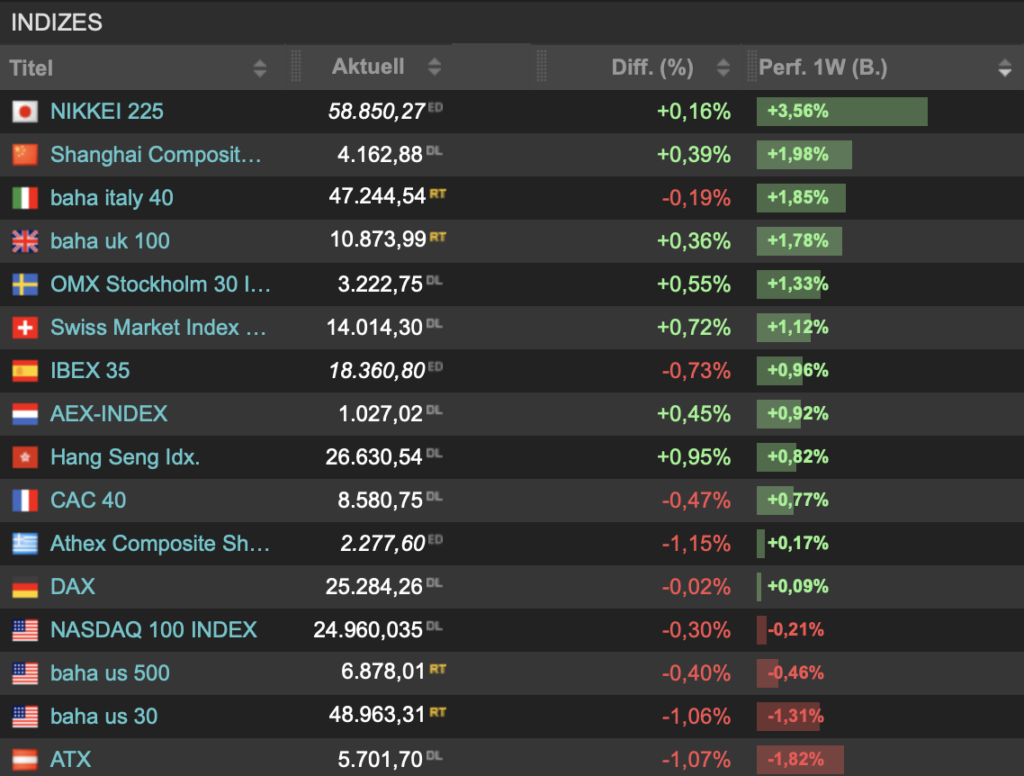Open the Hang Seng Idx. link
1024x776 pixels.
(125, 457)
